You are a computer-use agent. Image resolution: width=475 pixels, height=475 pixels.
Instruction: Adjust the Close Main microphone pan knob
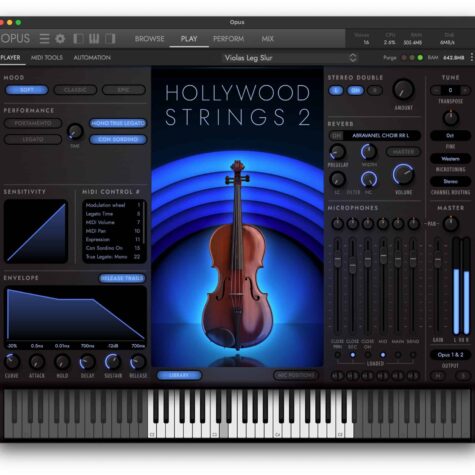click(338, 224)
